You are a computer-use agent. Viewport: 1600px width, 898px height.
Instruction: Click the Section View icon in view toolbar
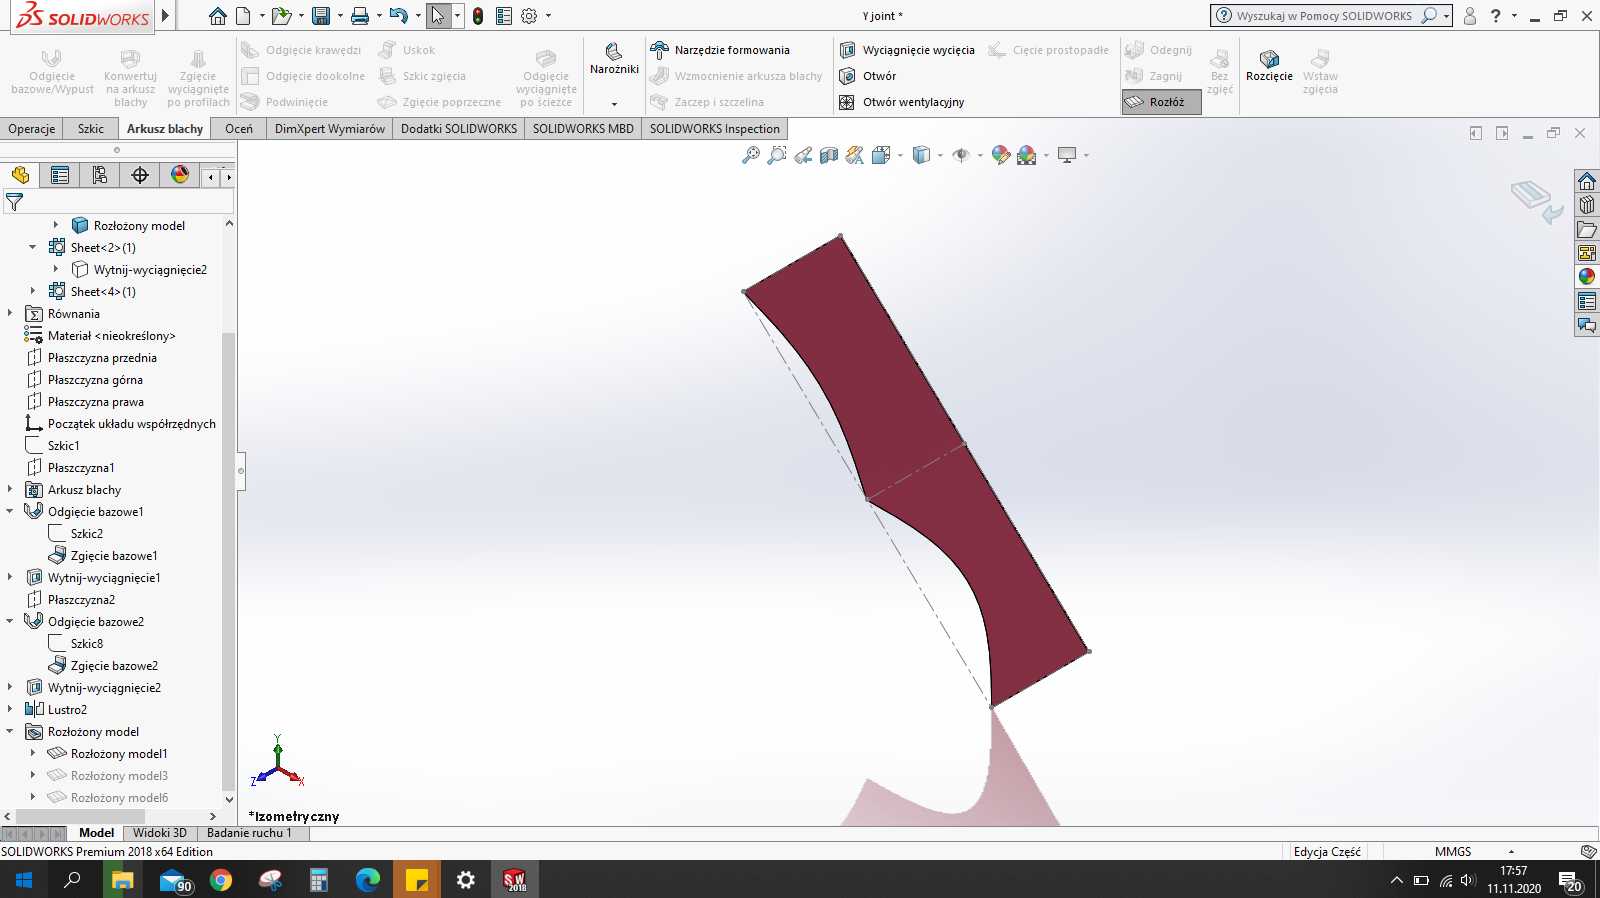[x=829, y=155]
